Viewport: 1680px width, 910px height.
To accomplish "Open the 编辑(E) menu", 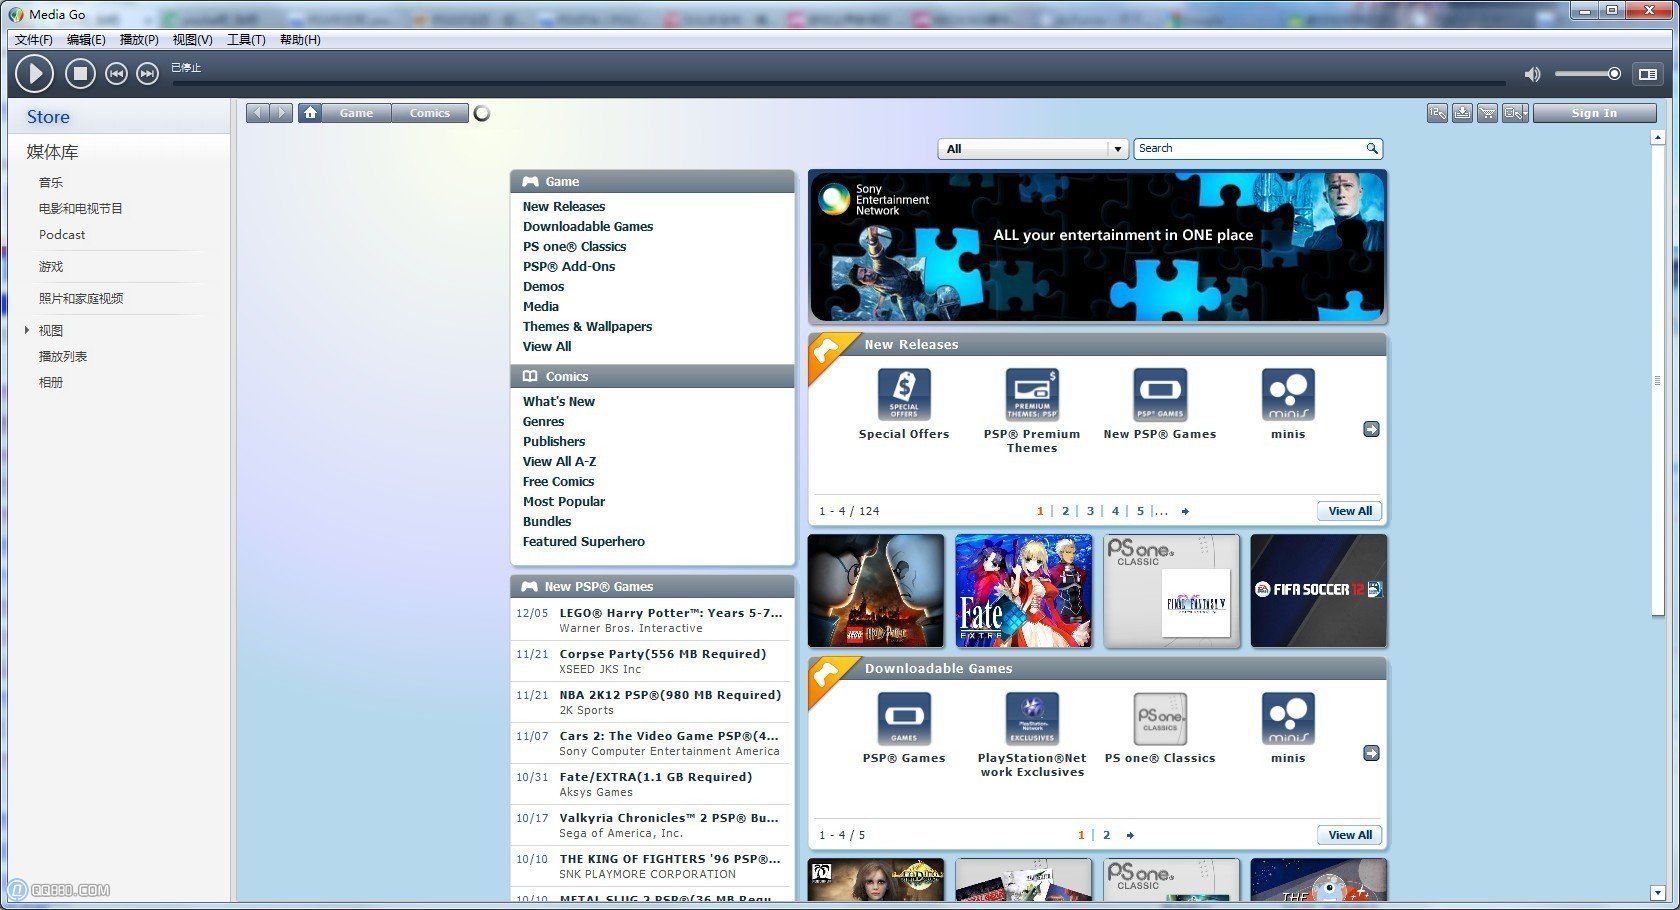I will click(x=86, y=40).
